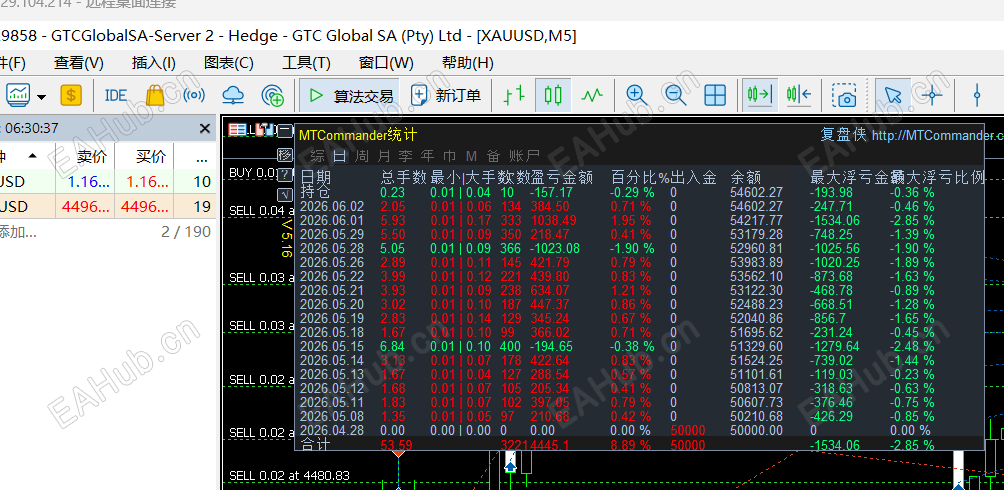Toggle chart auto scroll to end

[759, 95]
